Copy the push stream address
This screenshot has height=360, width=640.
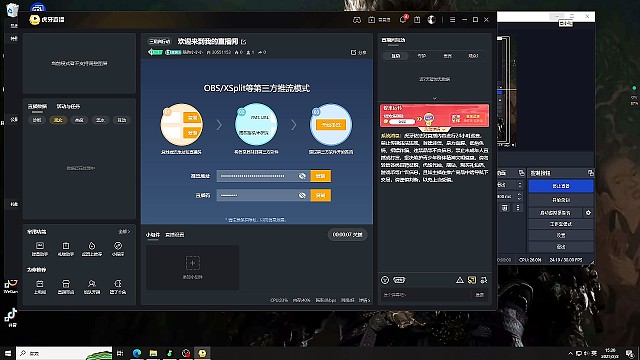tap(320, 176)
